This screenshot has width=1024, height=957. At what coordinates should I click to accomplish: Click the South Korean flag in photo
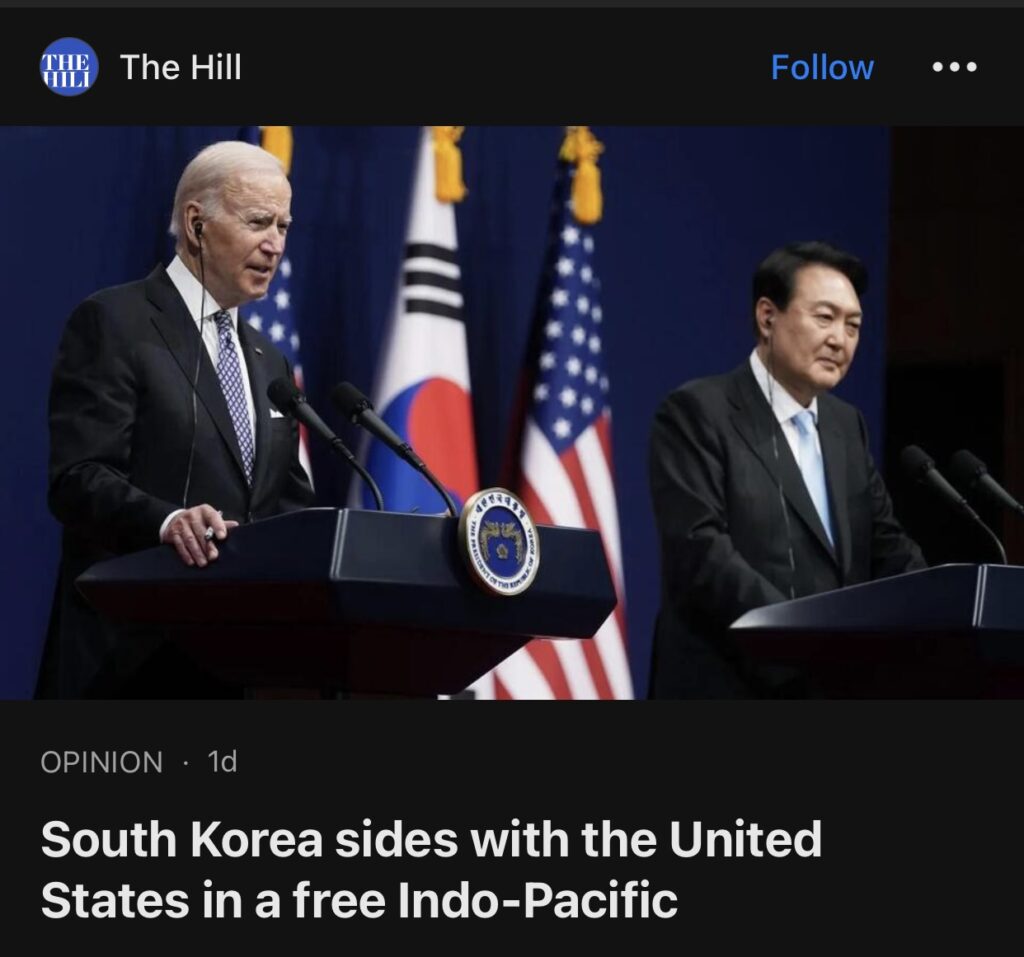coord(424,340)
